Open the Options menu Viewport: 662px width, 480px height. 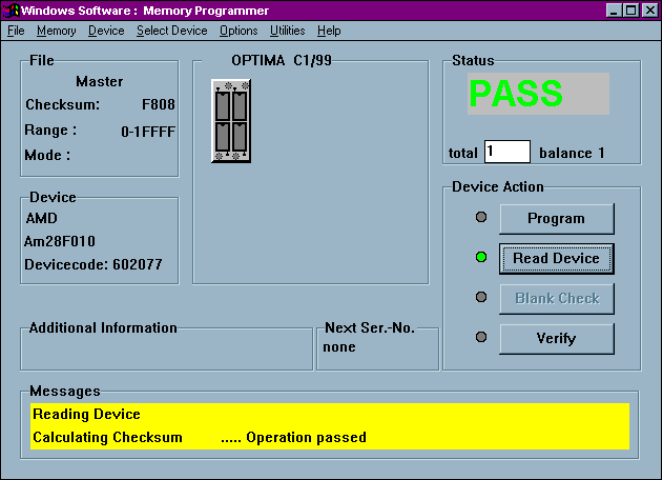pyautogui.click(x=239, y=31)
